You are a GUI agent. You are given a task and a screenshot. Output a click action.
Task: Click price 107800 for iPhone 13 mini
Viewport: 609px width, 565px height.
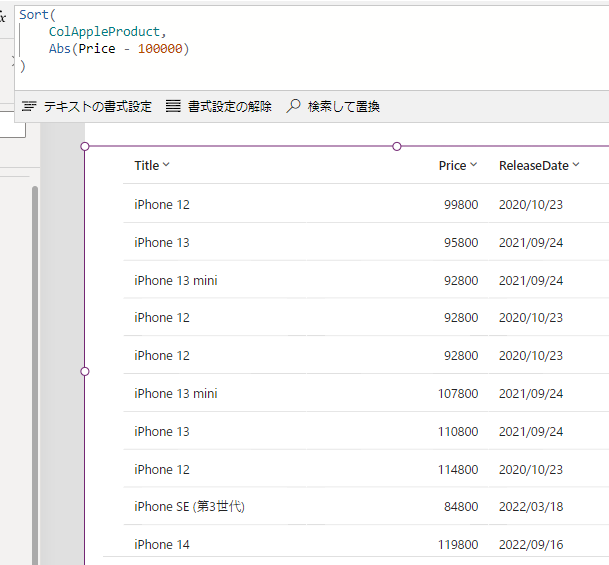pyautogui.click(x=458, y=393)
